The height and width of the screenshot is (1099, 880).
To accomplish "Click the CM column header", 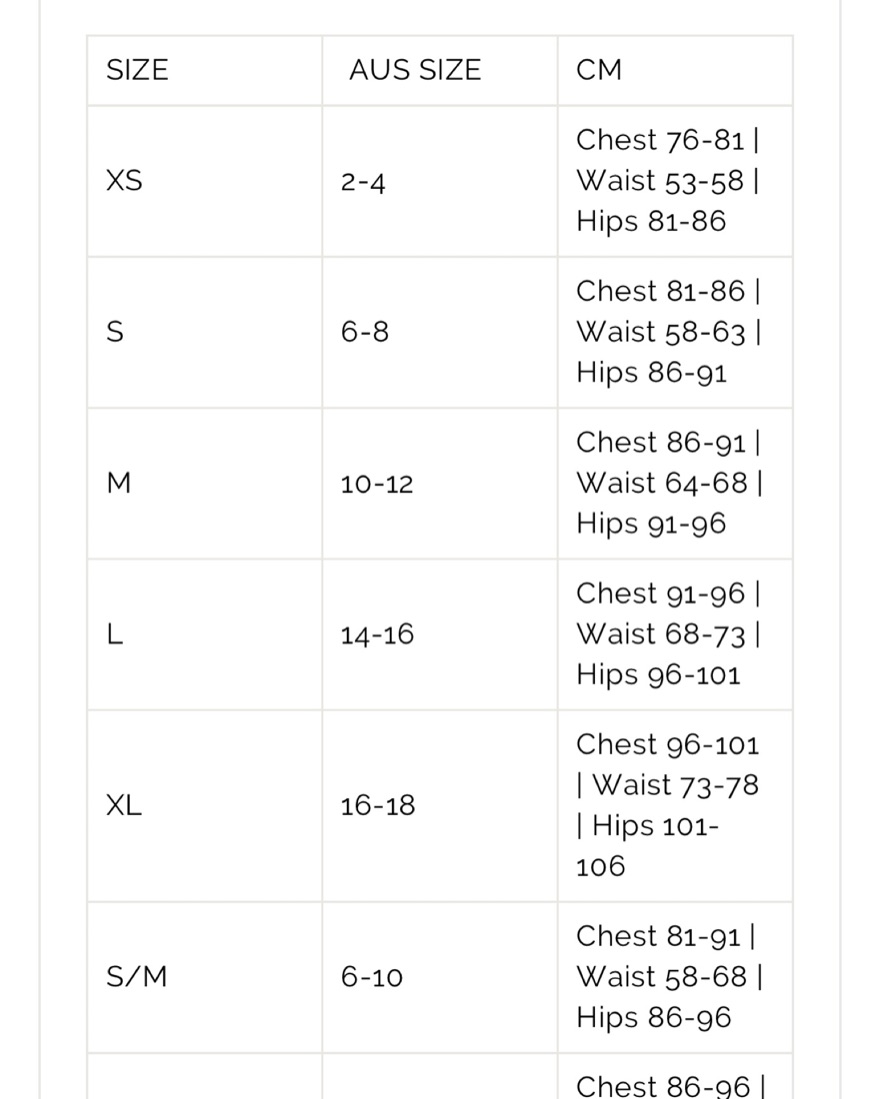I will point(675,70).
